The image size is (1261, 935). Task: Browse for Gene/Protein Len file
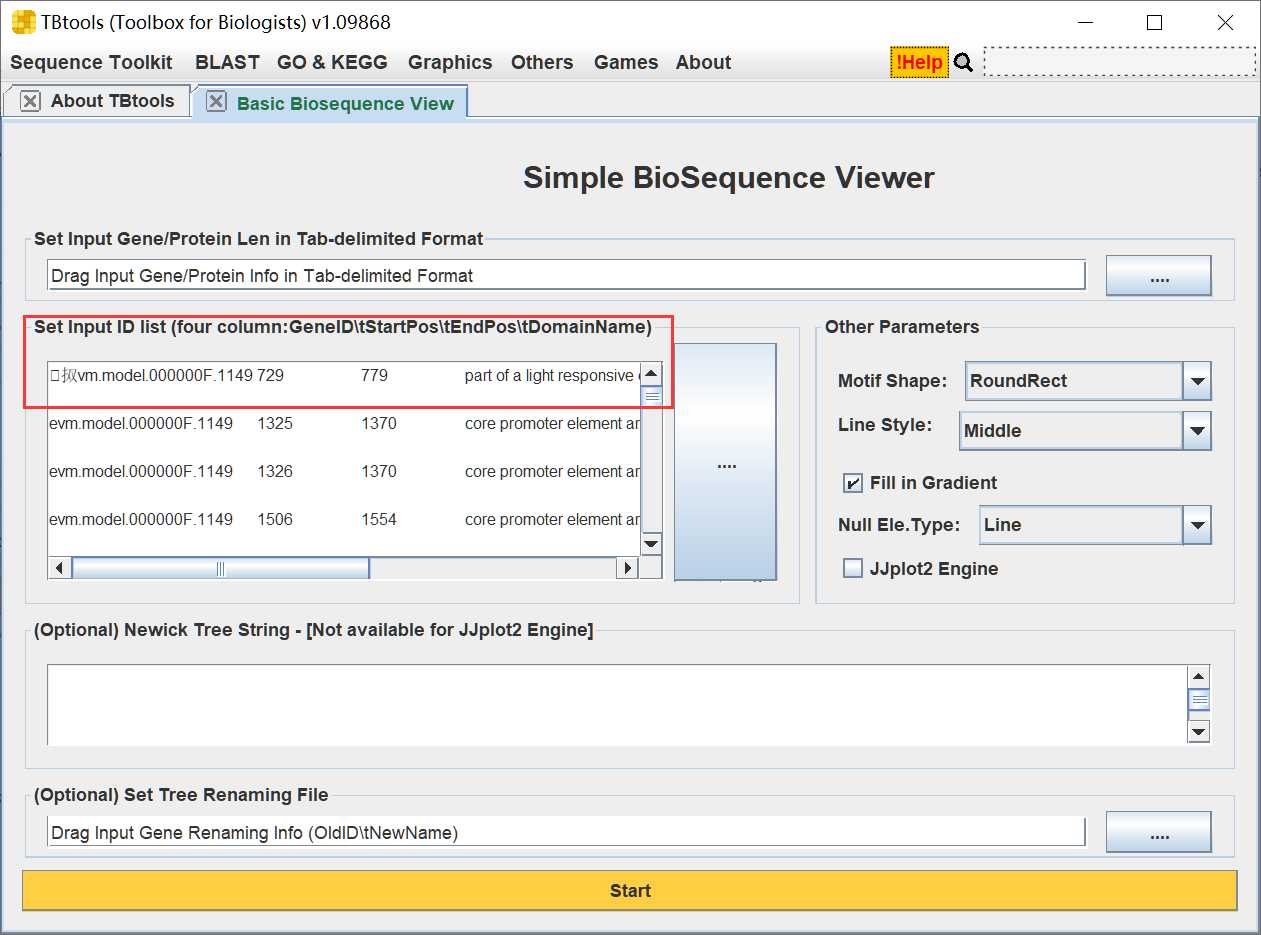click(1158, 275)
